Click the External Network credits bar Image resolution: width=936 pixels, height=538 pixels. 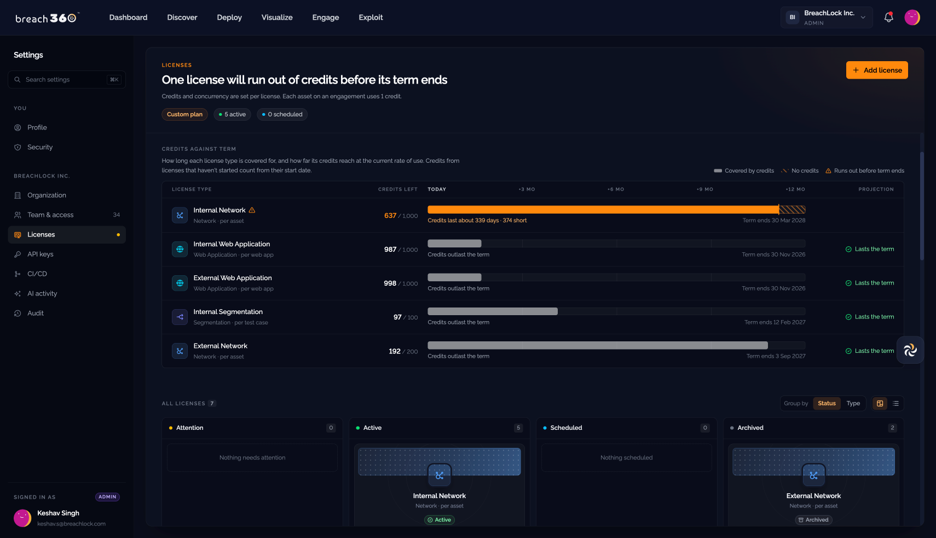coord(598,345)
